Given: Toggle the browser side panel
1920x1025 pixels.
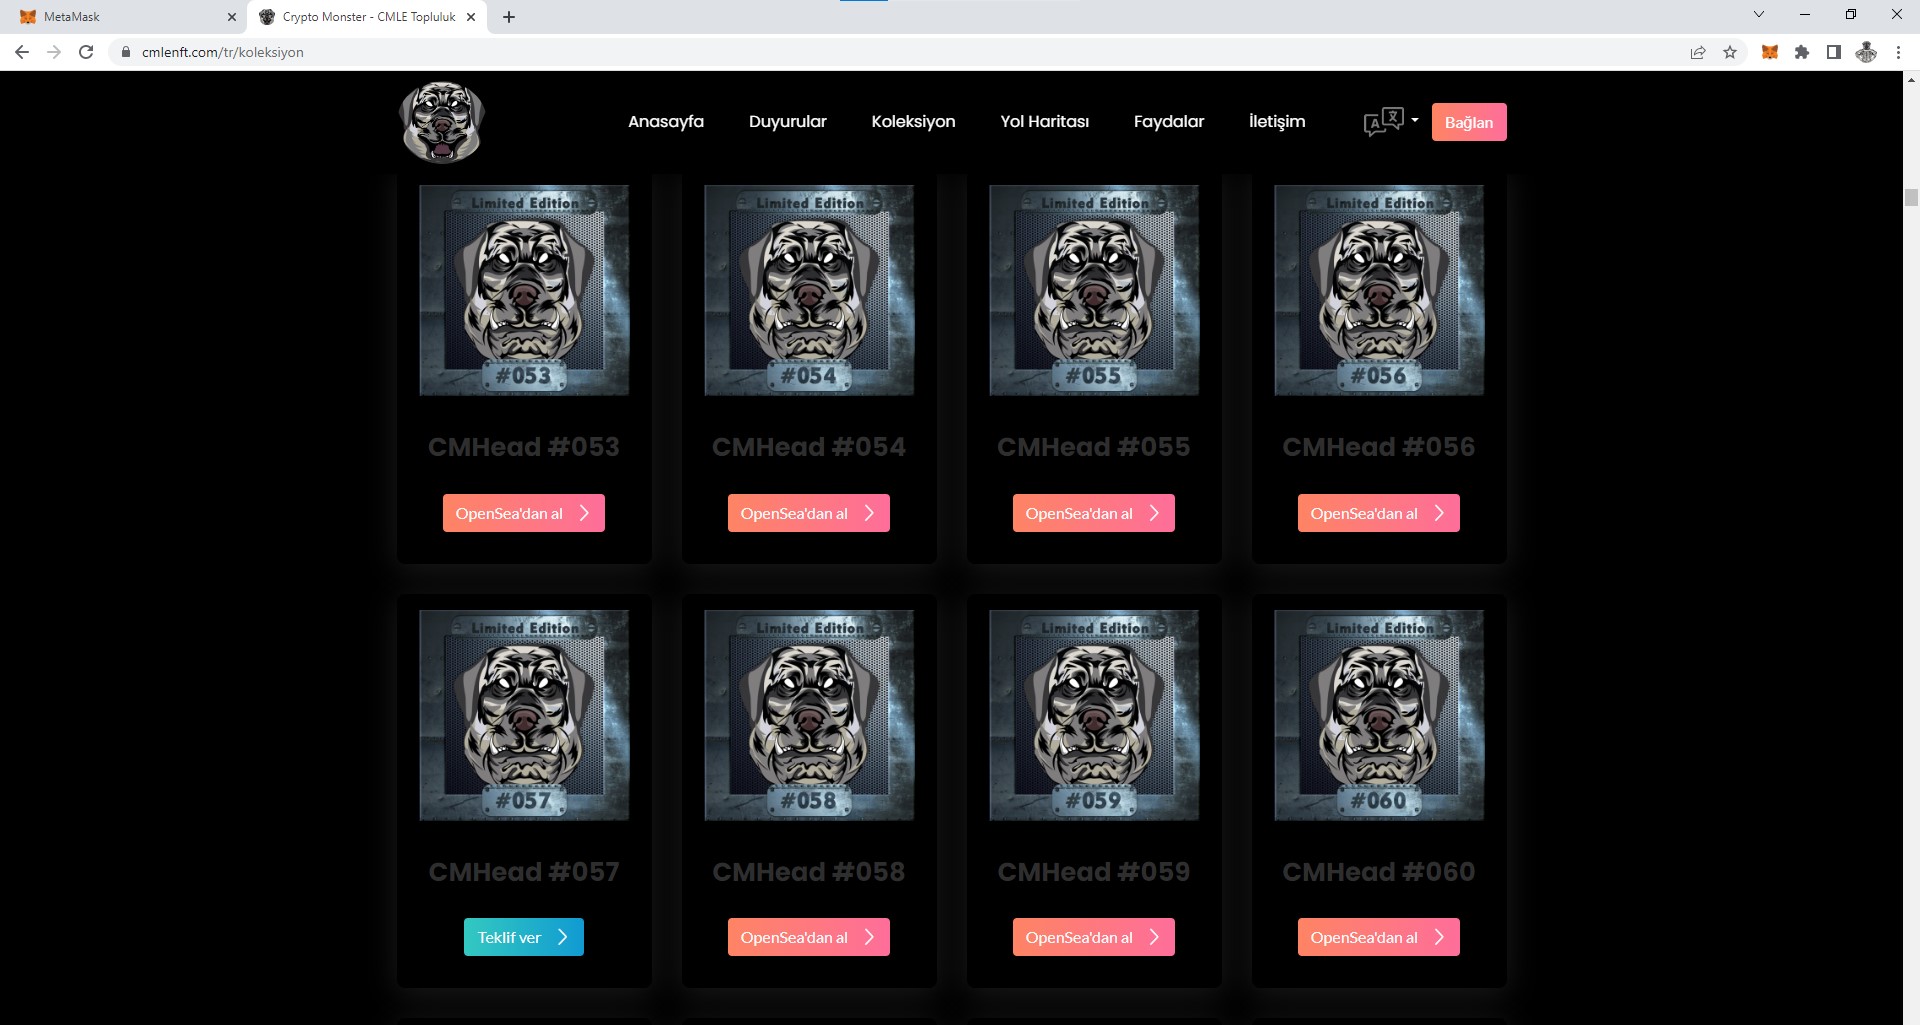Looking at the screenshot, I should click(1833, 52).
